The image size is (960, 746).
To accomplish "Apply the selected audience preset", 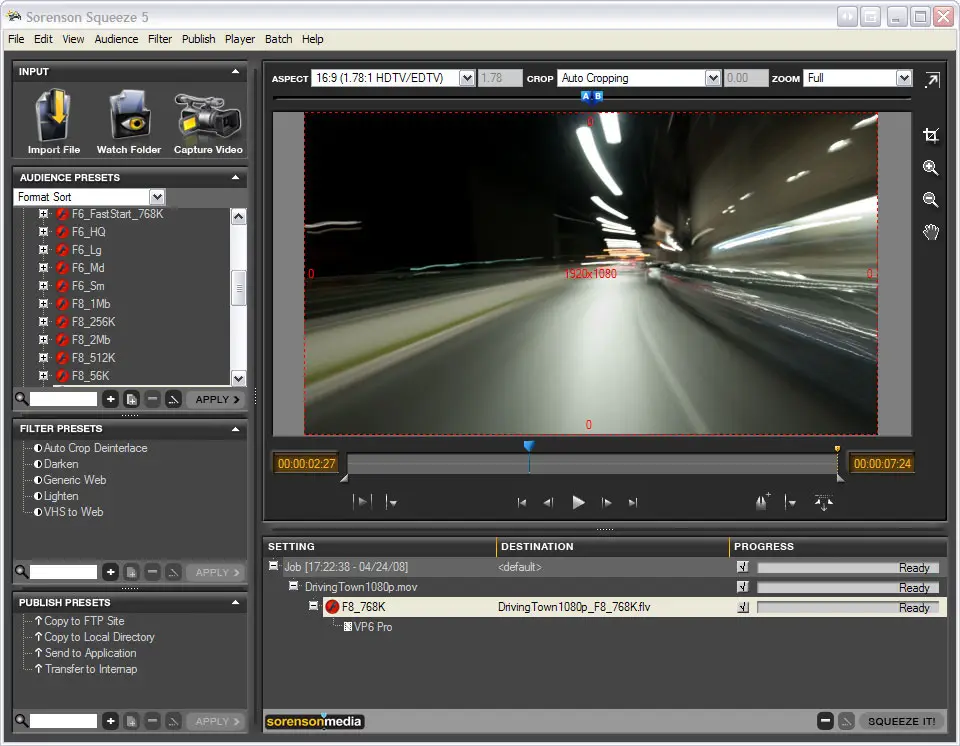I will pos(216,399).
